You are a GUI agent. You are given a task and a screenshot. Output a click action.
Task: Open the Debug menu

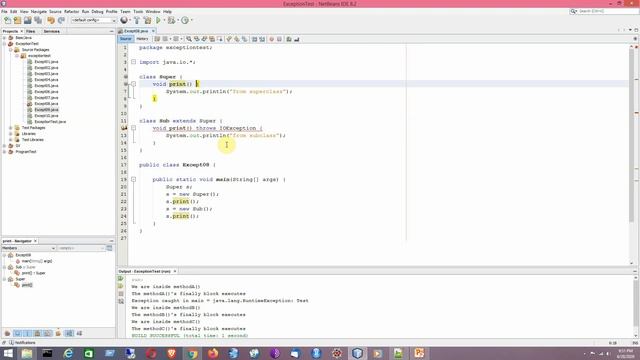(97, 11)
